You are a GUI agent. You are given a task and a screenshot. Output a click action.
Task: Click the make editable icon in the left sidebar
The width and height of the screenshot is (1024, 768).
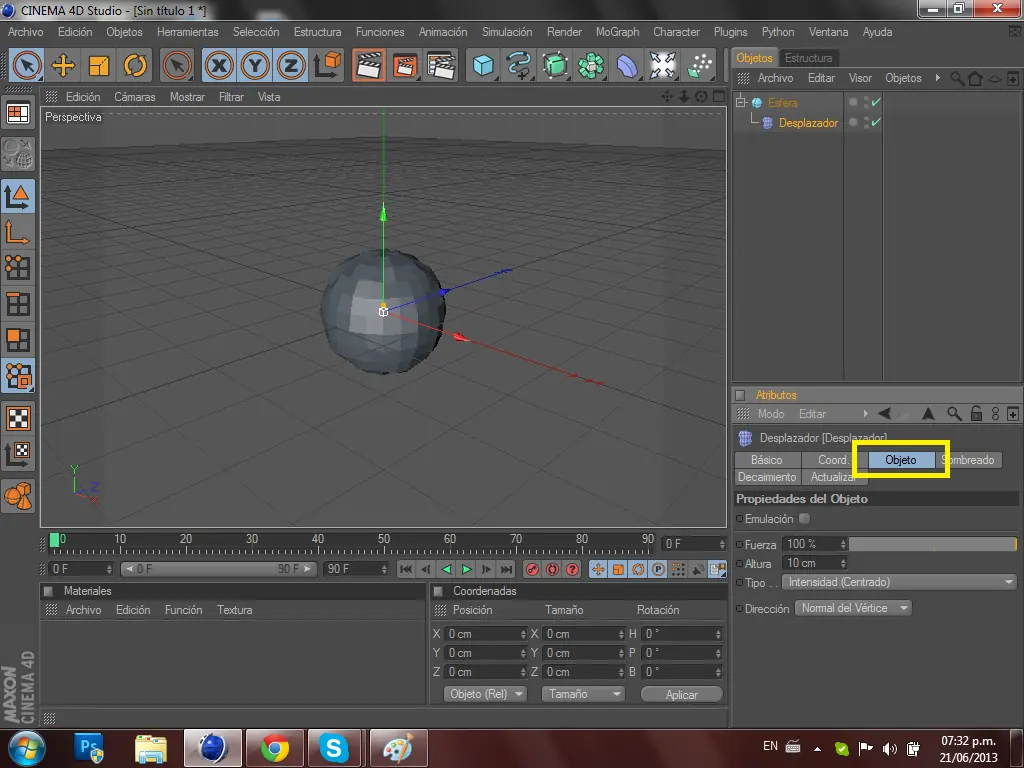click(18, 153)
